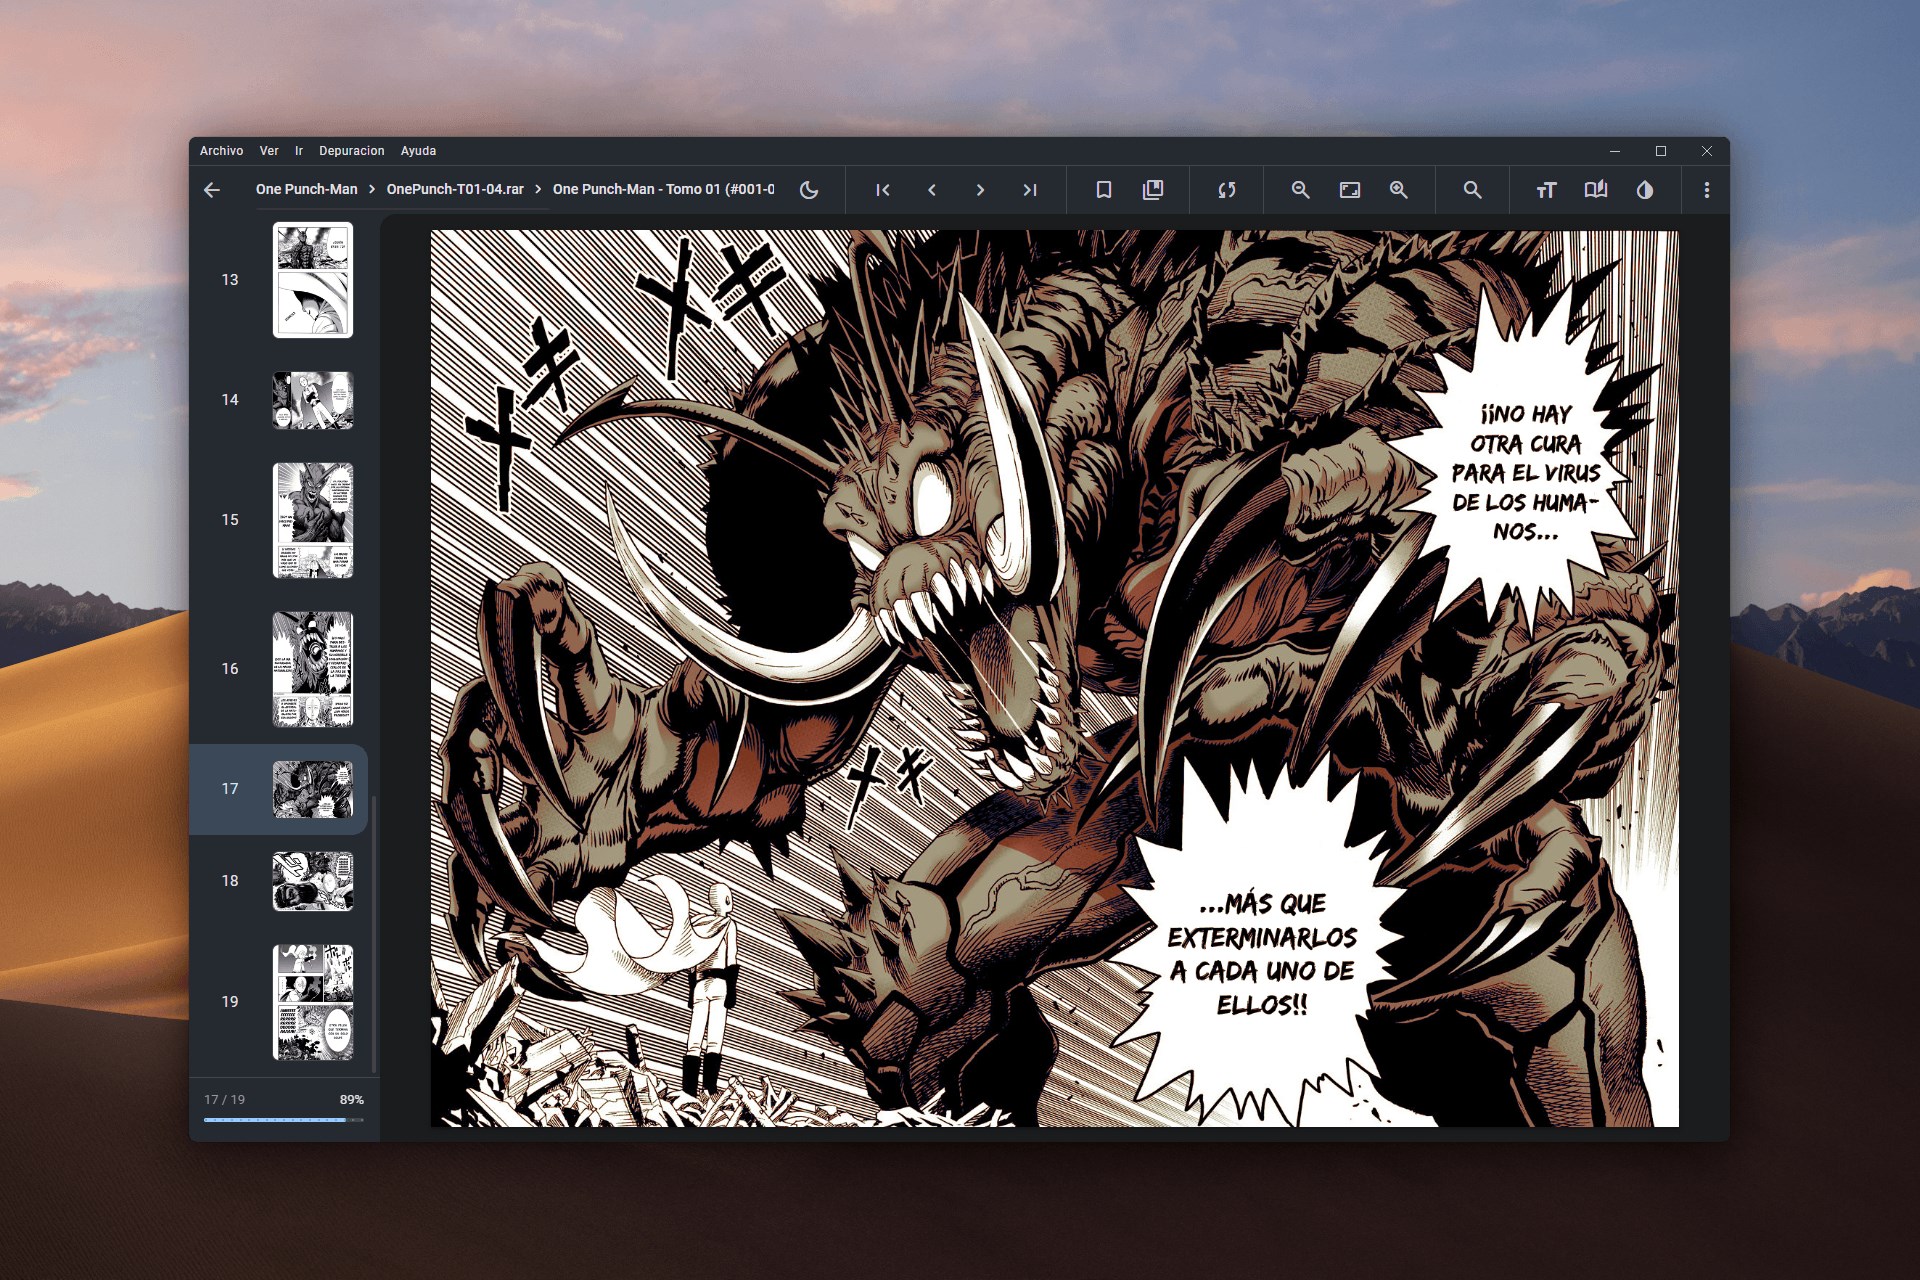Viewport: 1920px width, 1280px height.
Task: Toggle two-page book view mode
Action: click(x=1595, y=190)
